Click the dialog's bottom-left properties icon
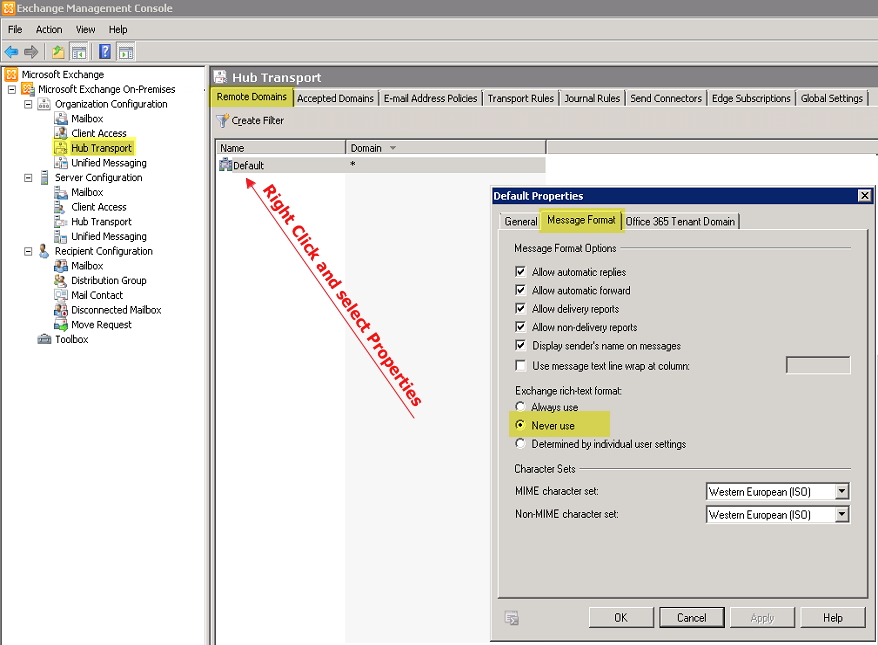 (512, 618)
